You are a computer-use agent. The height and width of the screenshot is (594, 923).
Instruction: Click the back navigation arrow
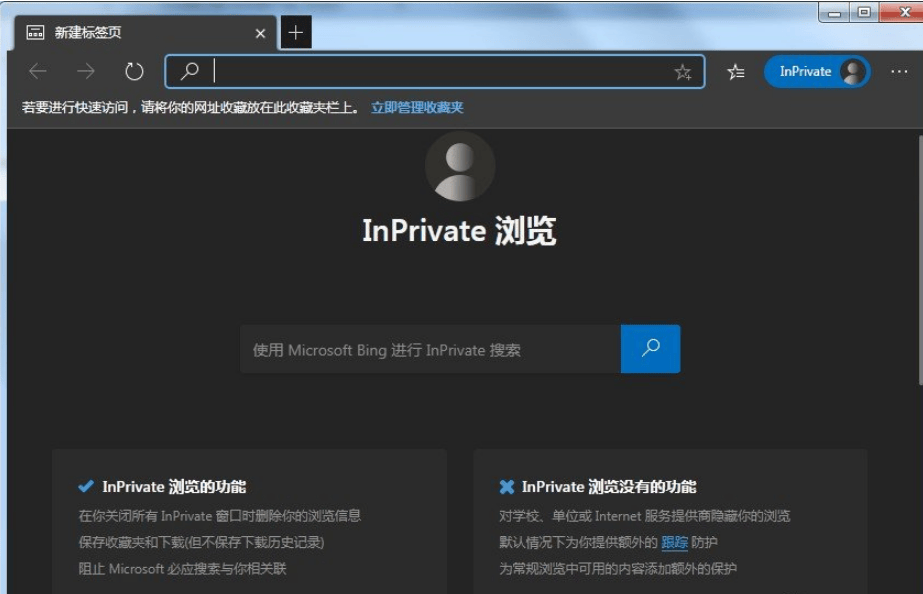38,71
